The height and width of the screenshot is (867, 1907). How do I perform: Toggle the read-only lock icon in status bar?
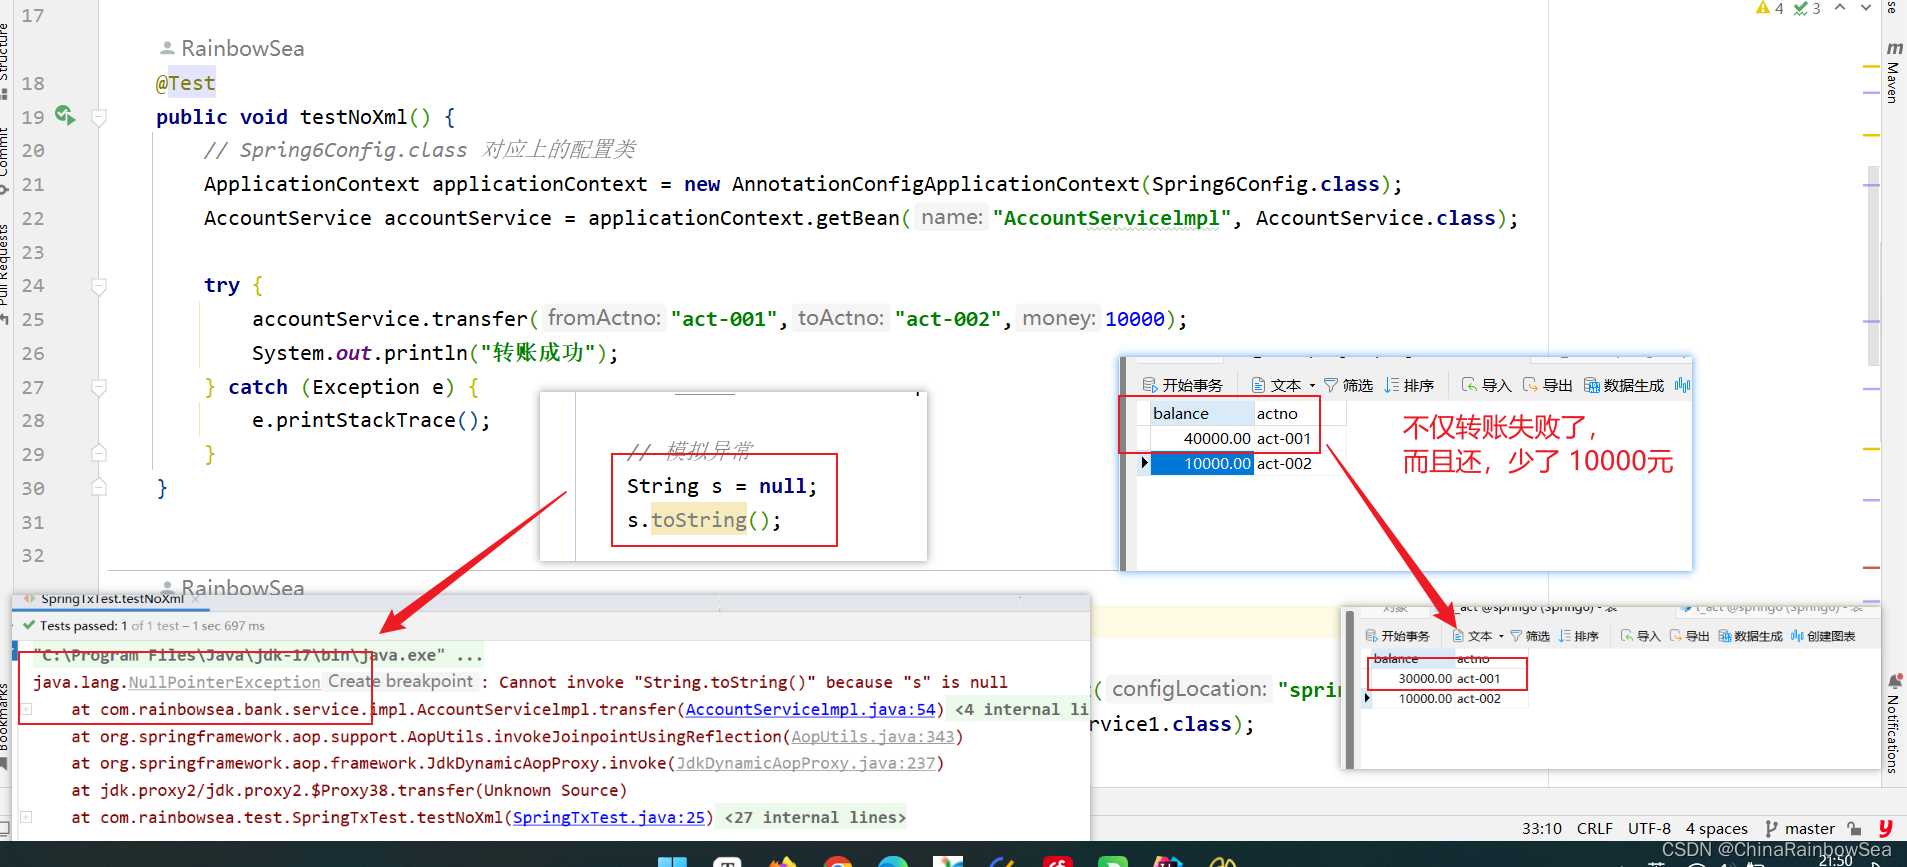click(1854, 828)
